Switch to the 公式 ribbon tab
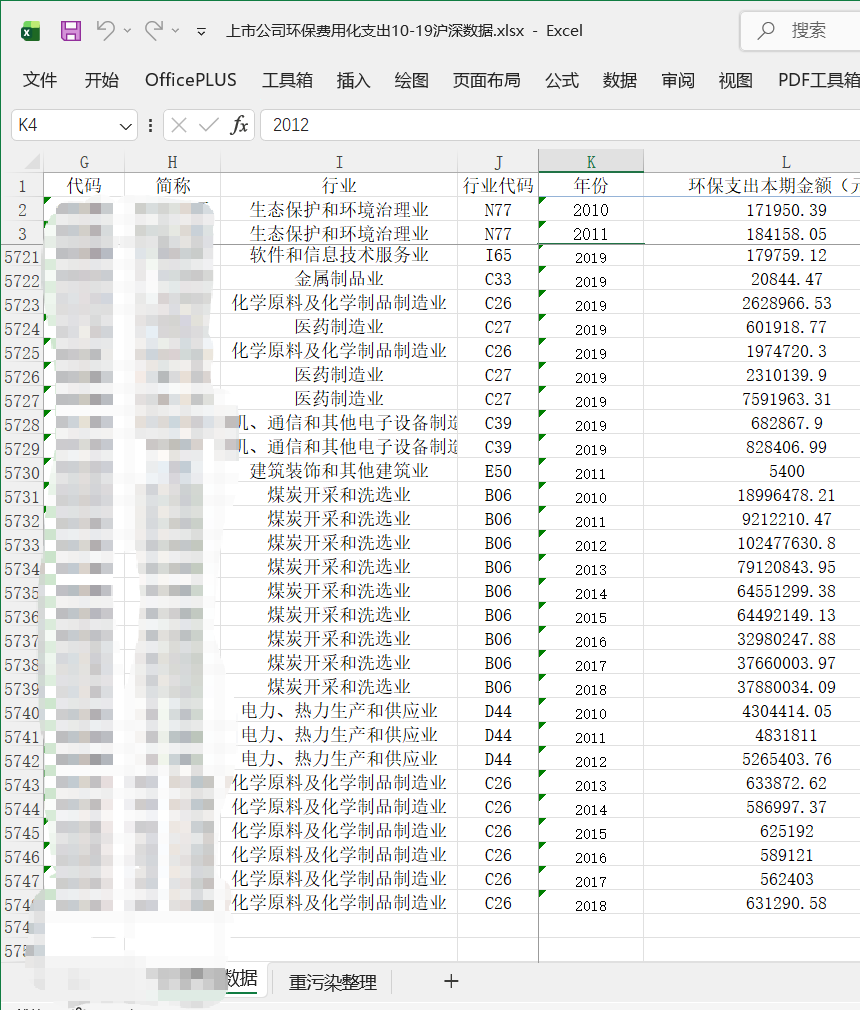Screen dimensions: 860x1010 (x=562, y=80)
